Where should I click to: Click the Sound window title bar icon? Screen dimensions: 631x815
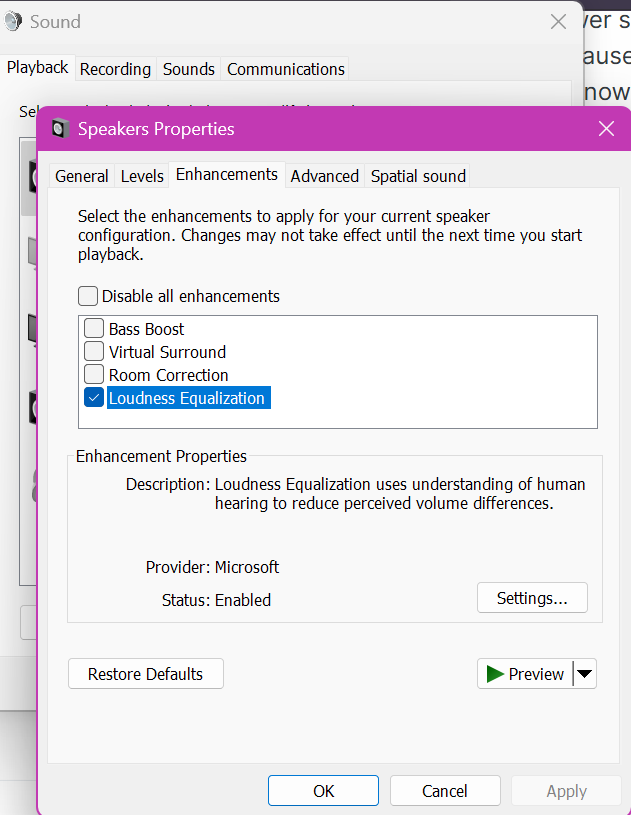12,21
